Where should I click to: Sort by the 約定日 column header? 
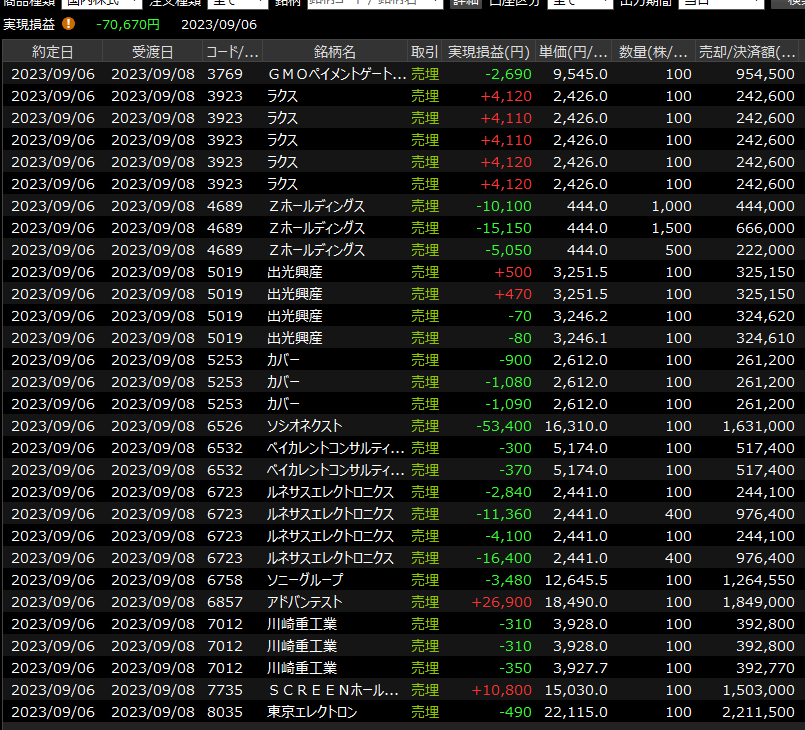click(52, 52)
